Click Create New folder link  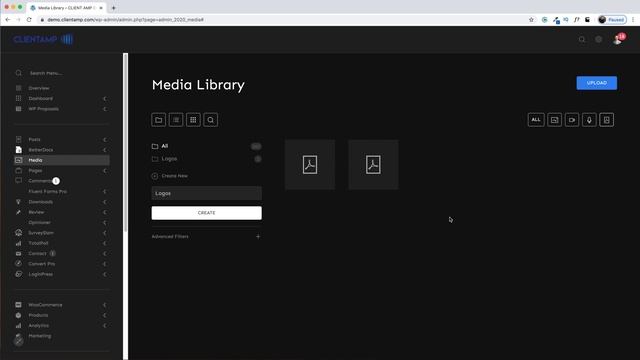pyautogui.click(x=170, y=176)
